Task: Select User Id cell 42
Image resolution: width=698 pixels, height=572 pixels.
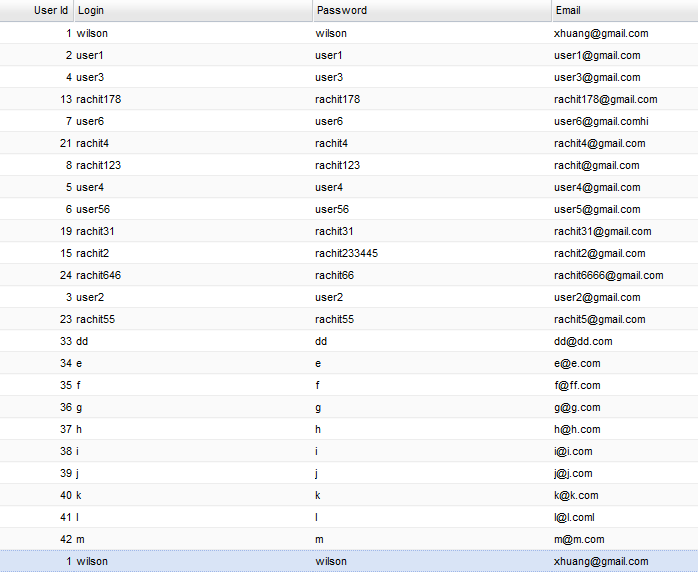Action: (66, 539)
